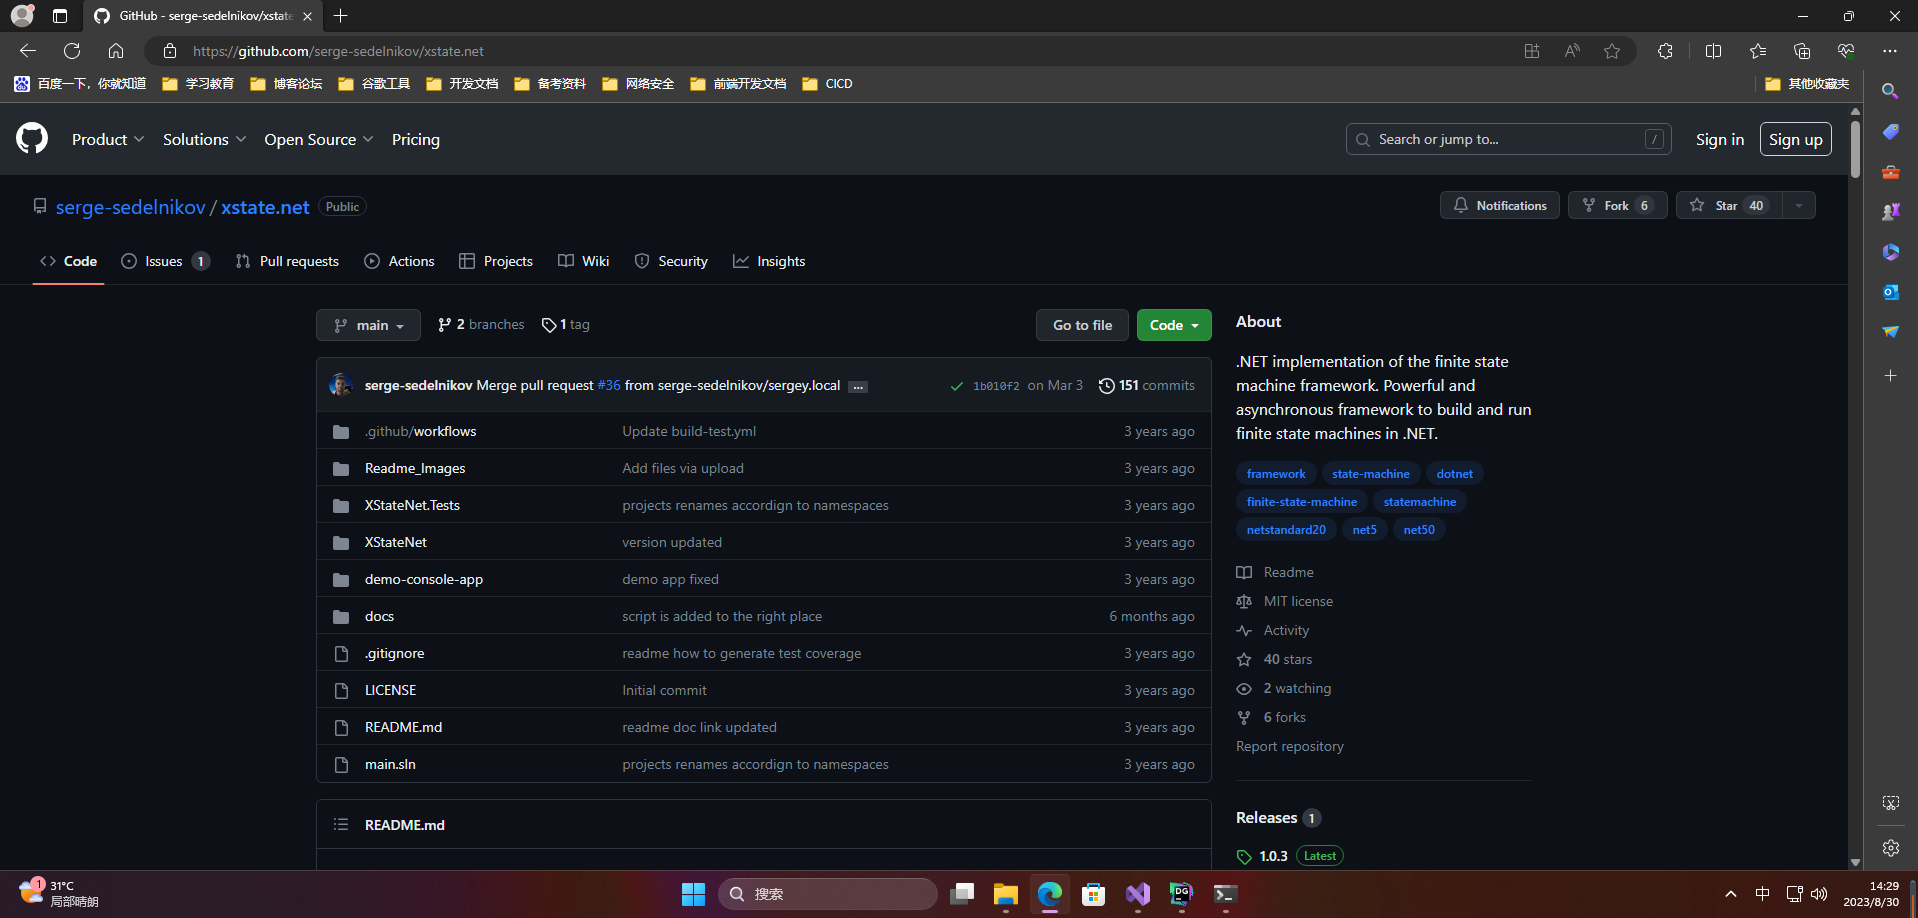This screenshot has width=1918, height=918.
Task: Open the Wiki tab
Action: point(584,261)
